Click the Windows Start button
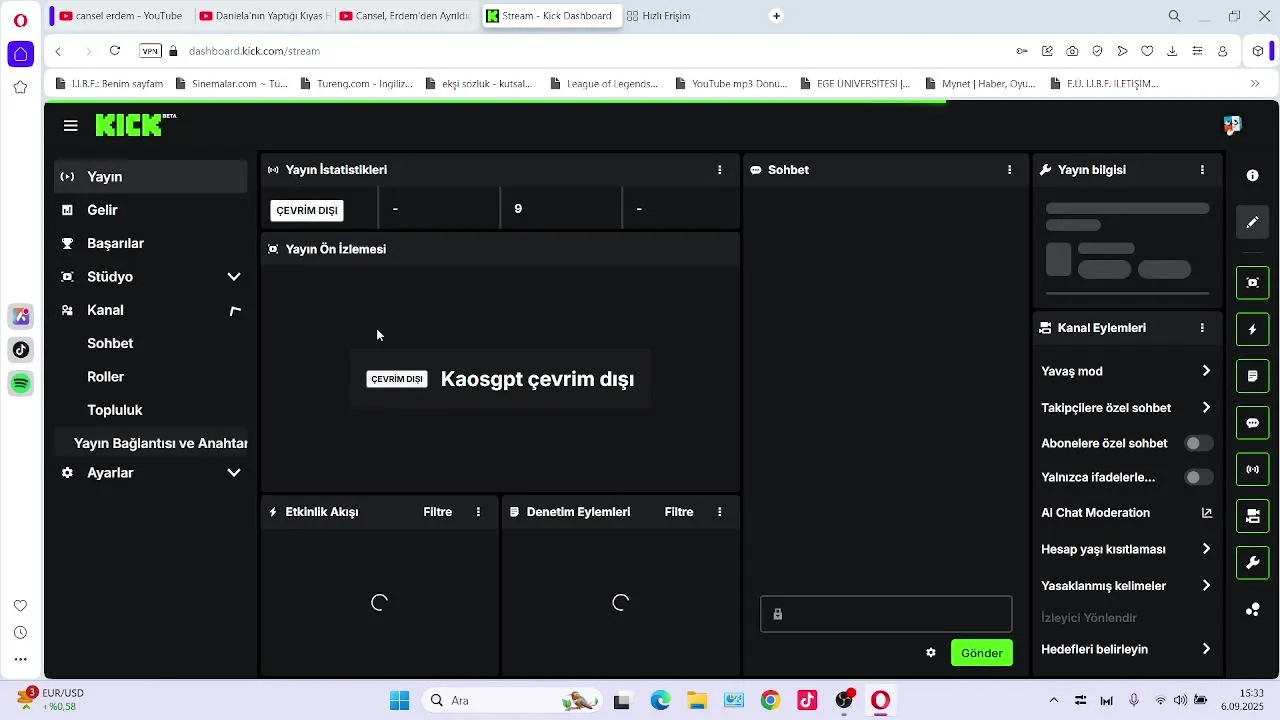Viewport: 1280px width, 720px height. coord(399,700)
